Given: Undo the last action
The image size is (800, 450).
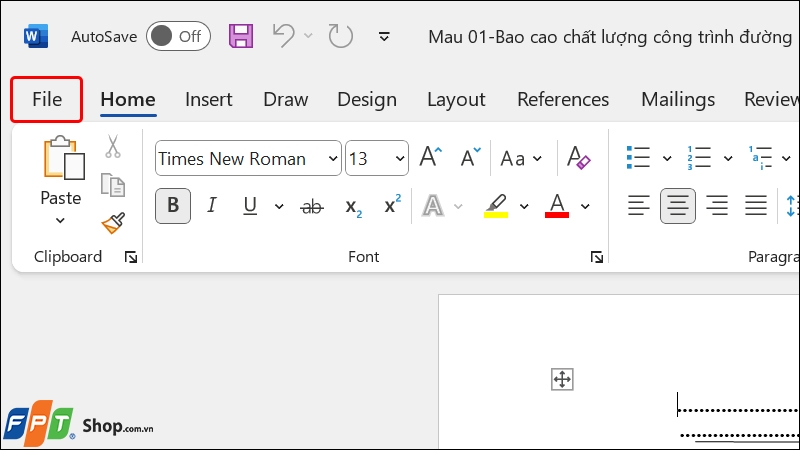Looking at the screenshot, I should 283,36.
